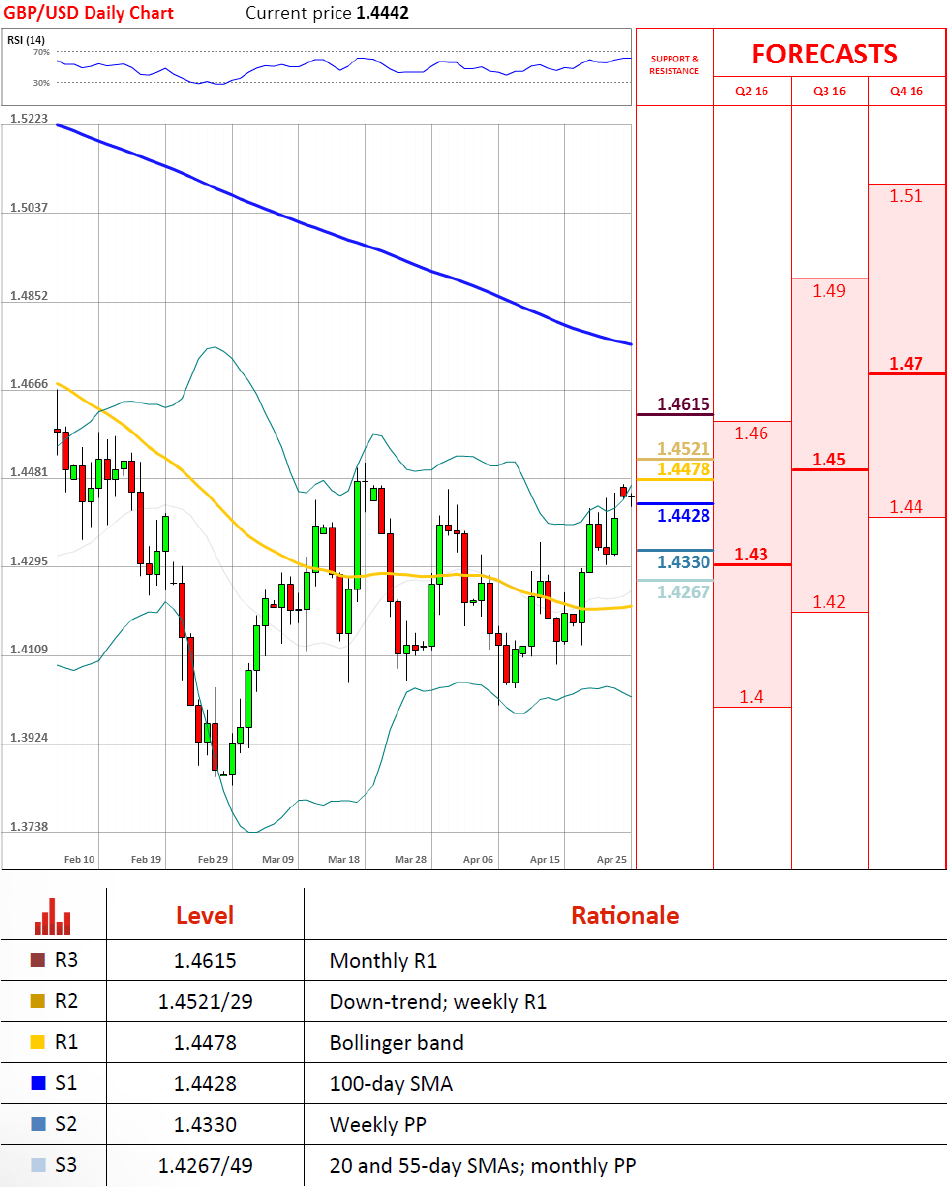Click the Weekly PP rationale

pyautogui.click(x=379, y=1124)
